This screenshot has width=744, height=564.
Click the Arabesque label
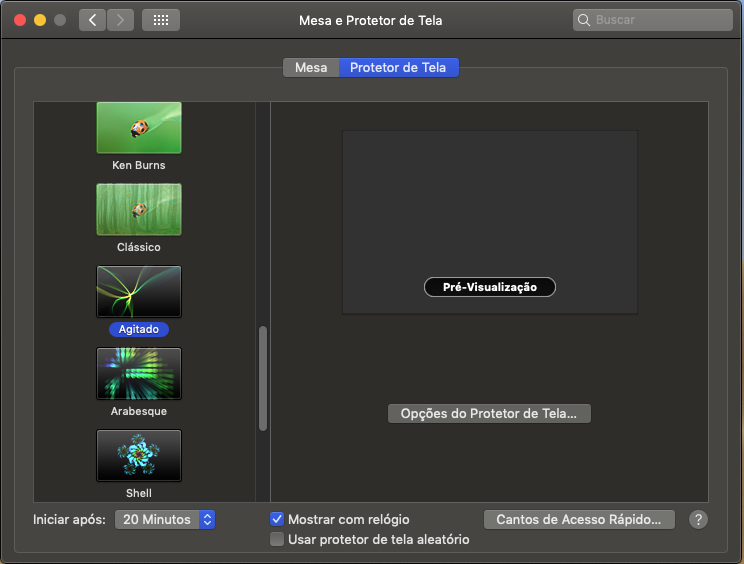tap(139, 411)
